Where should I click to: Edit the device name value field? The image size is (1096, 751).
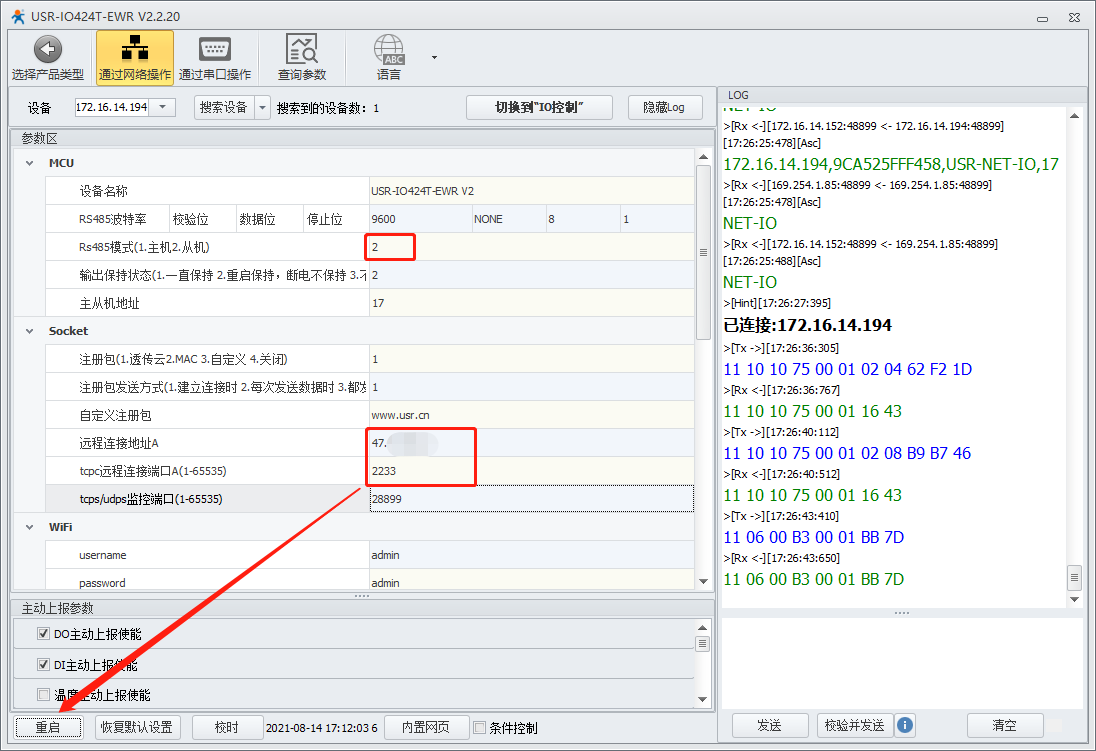pyautogui.click(x=531, y=191)
